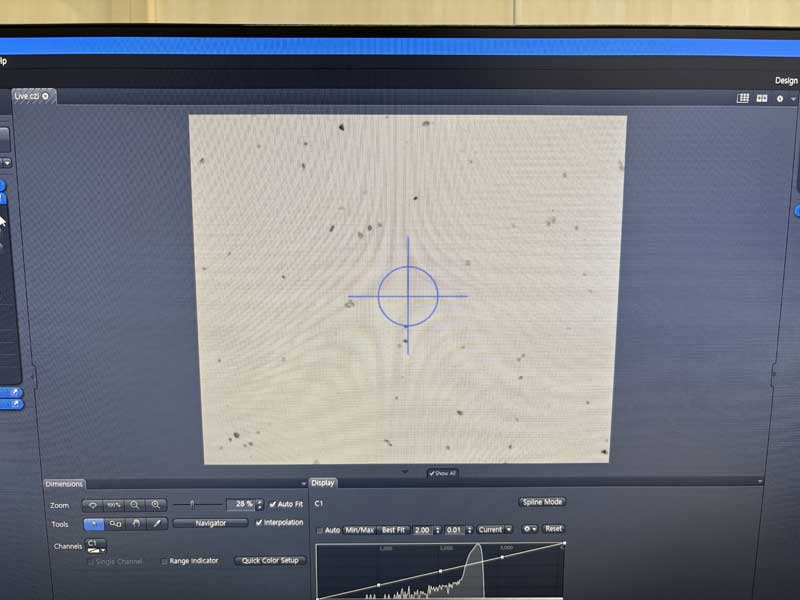Select the region zoom tool
Screen dimensions: 800x600
coord(115,523)
